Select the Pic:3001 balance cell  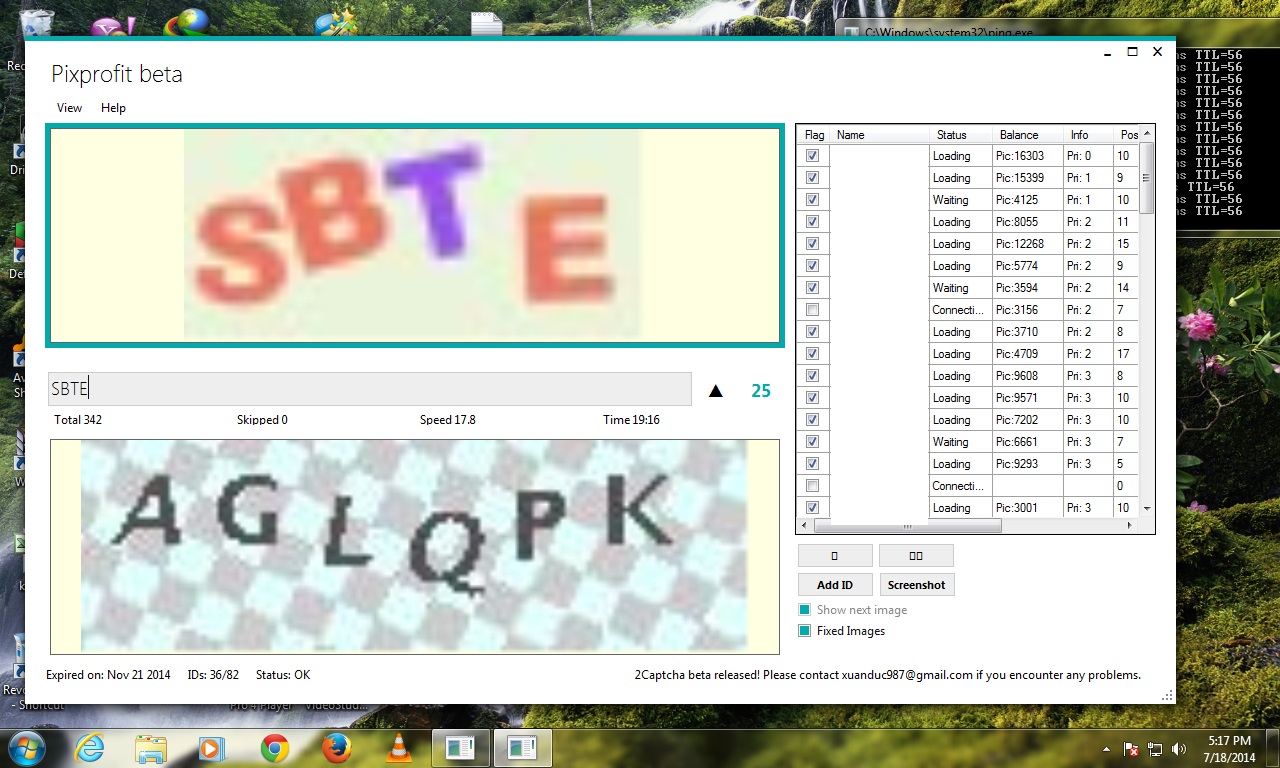tap(1028, 508)
